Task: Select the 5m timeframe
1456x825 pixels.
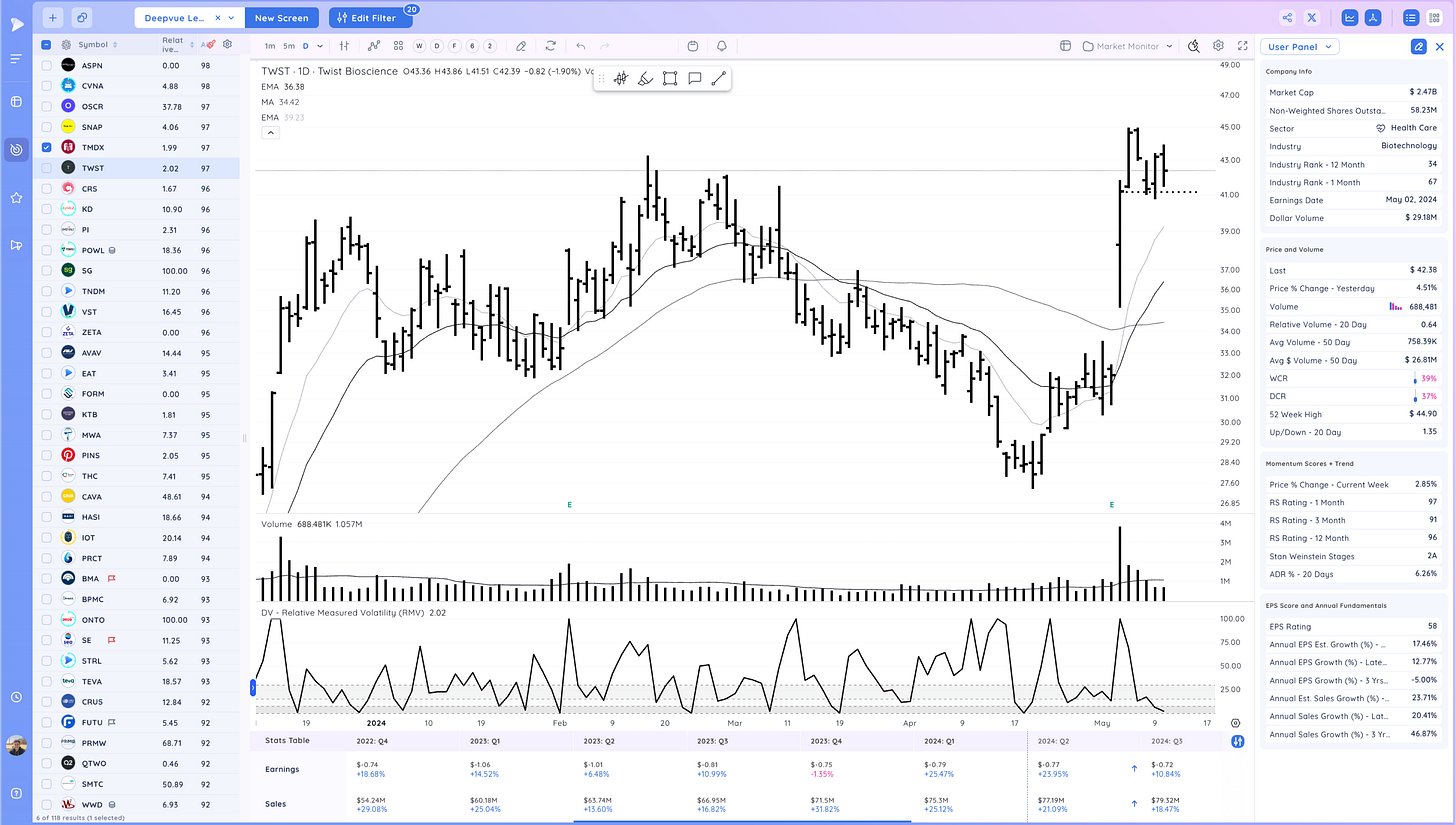Action: tap(288, 46)
